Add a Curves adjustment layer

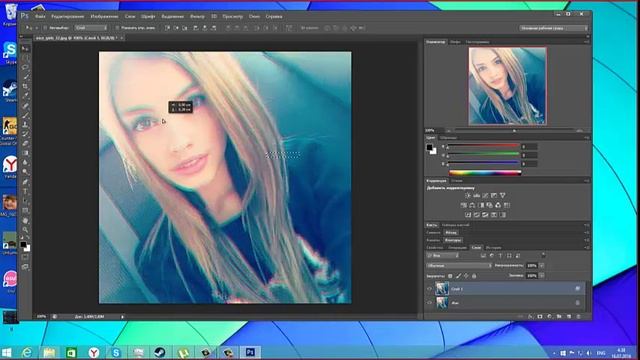[x=485, y=196]
